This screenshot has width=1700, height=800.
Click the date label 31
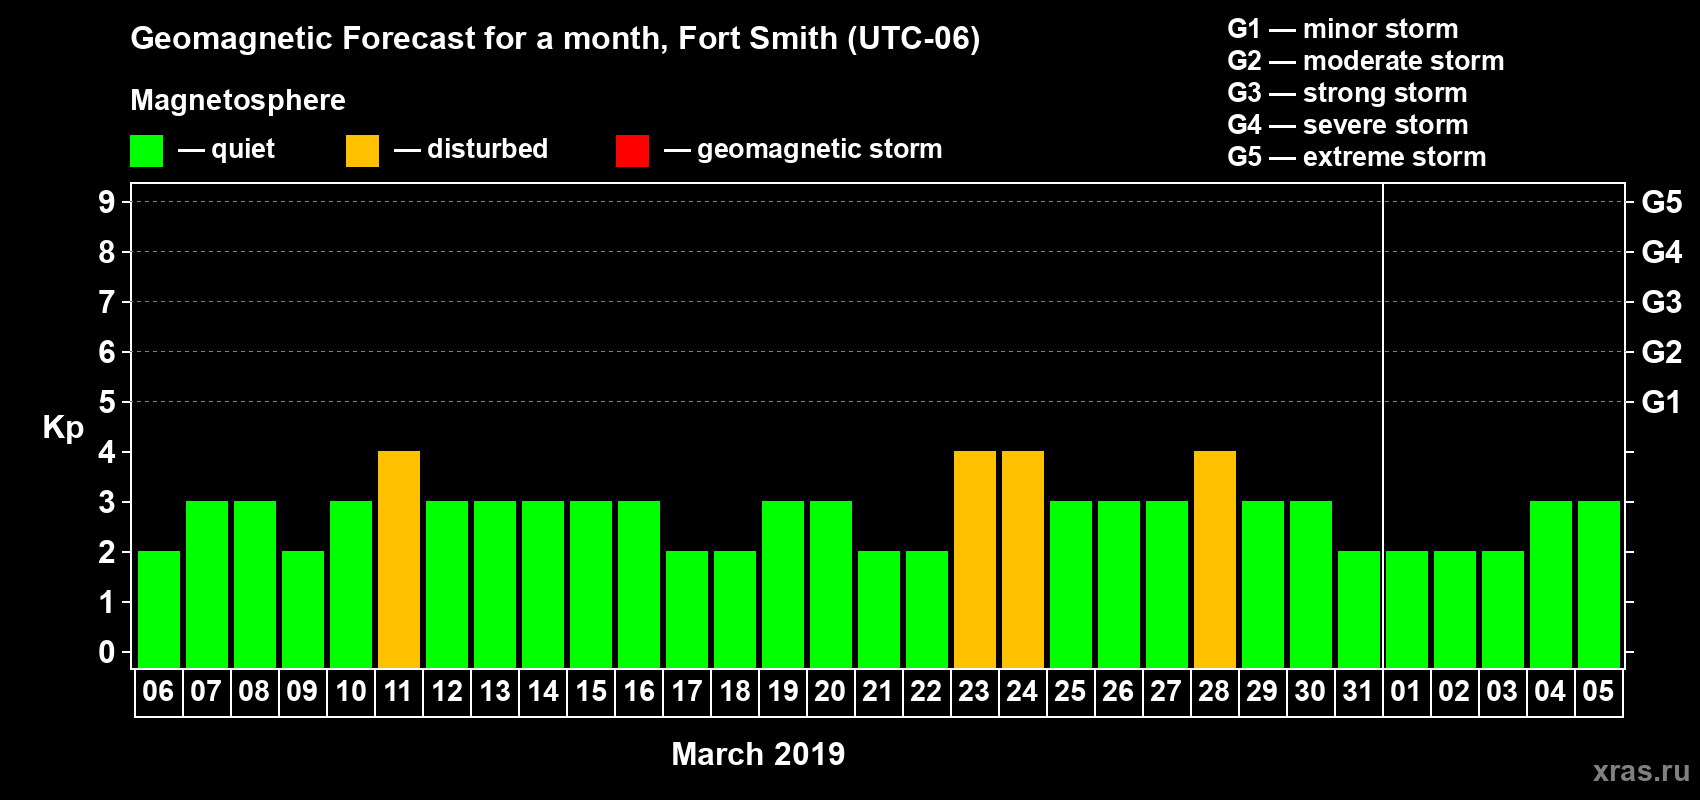click(x=1358, y=691)
